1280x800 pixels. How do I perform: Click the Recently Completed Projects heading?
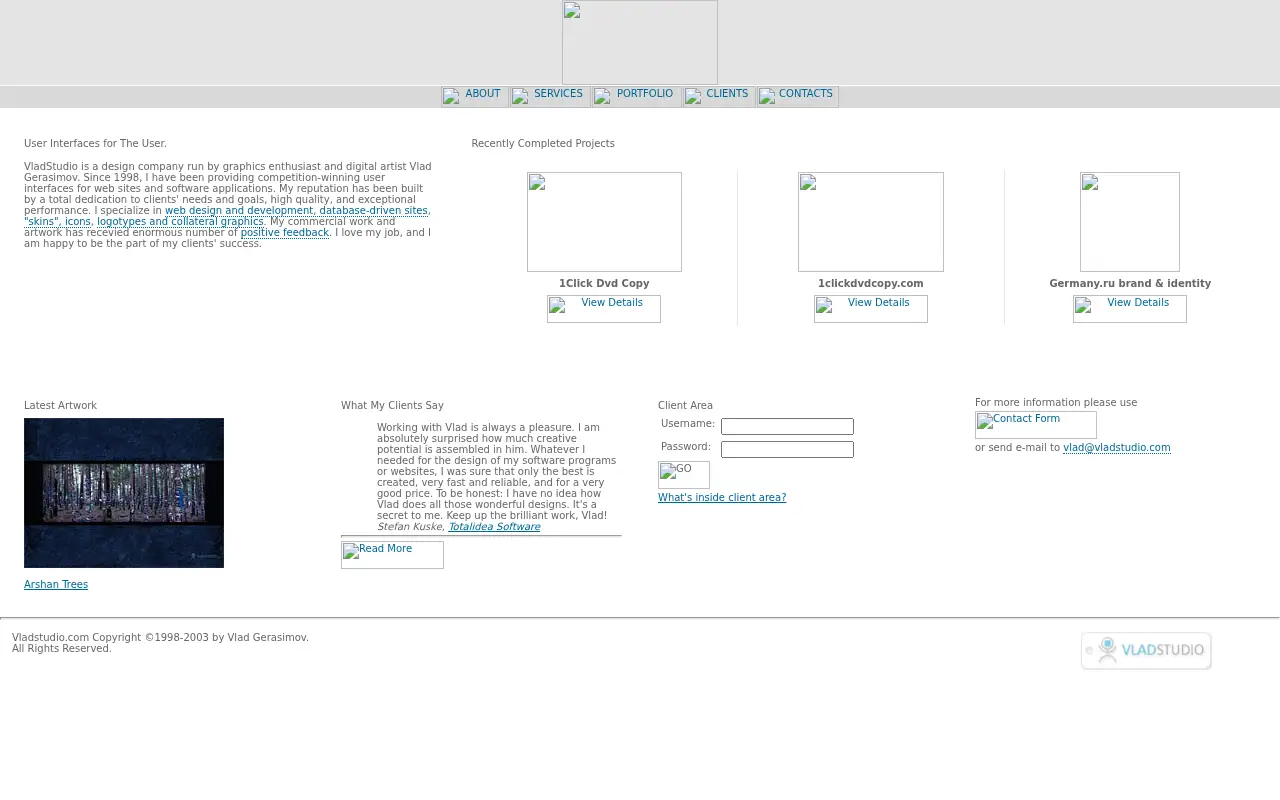click(543, 144)
